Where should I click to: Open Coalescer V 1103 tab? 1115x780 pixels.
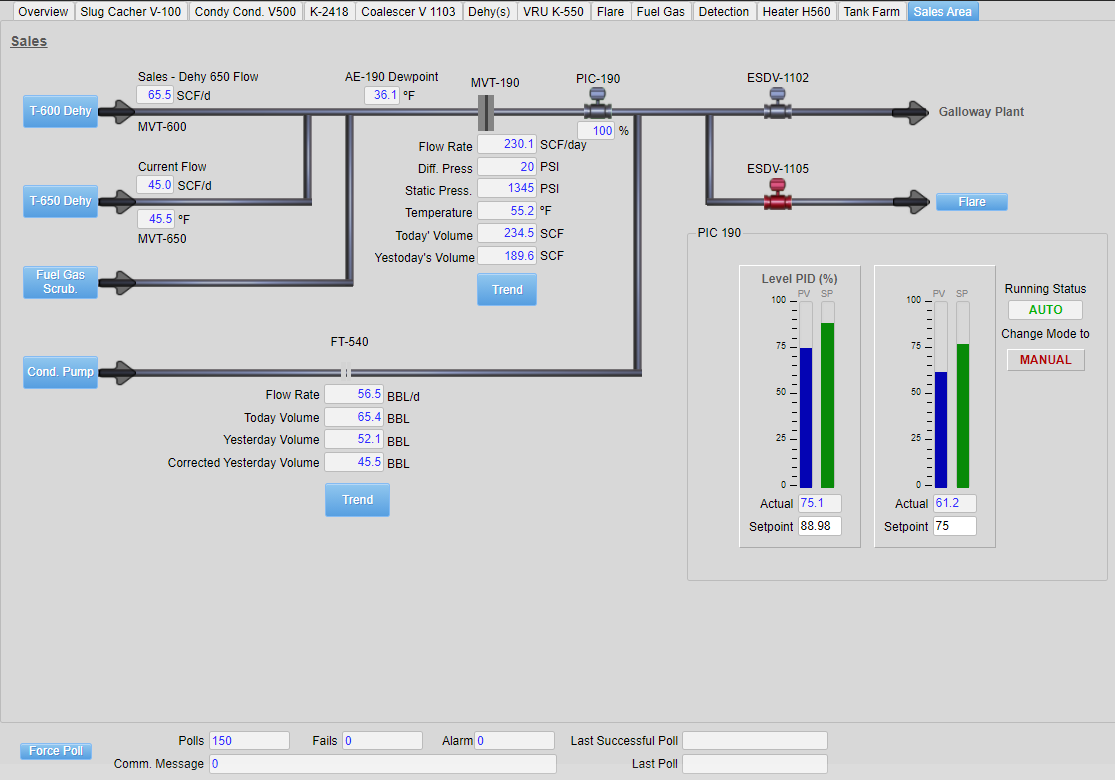[408, 11]
